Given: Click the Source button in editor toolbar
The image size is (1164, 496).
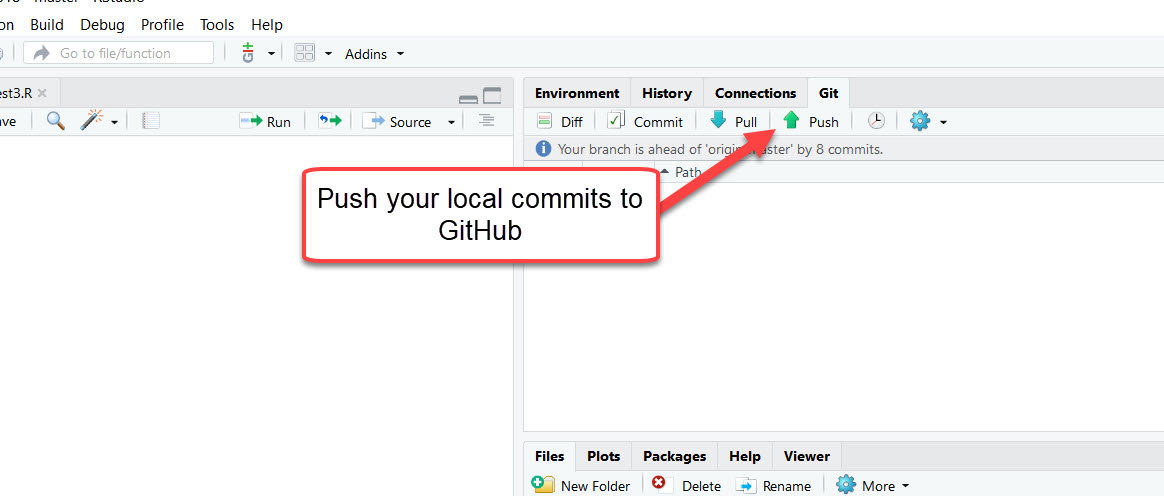Looking at the screenshot, I should click(x=396, y=122).
